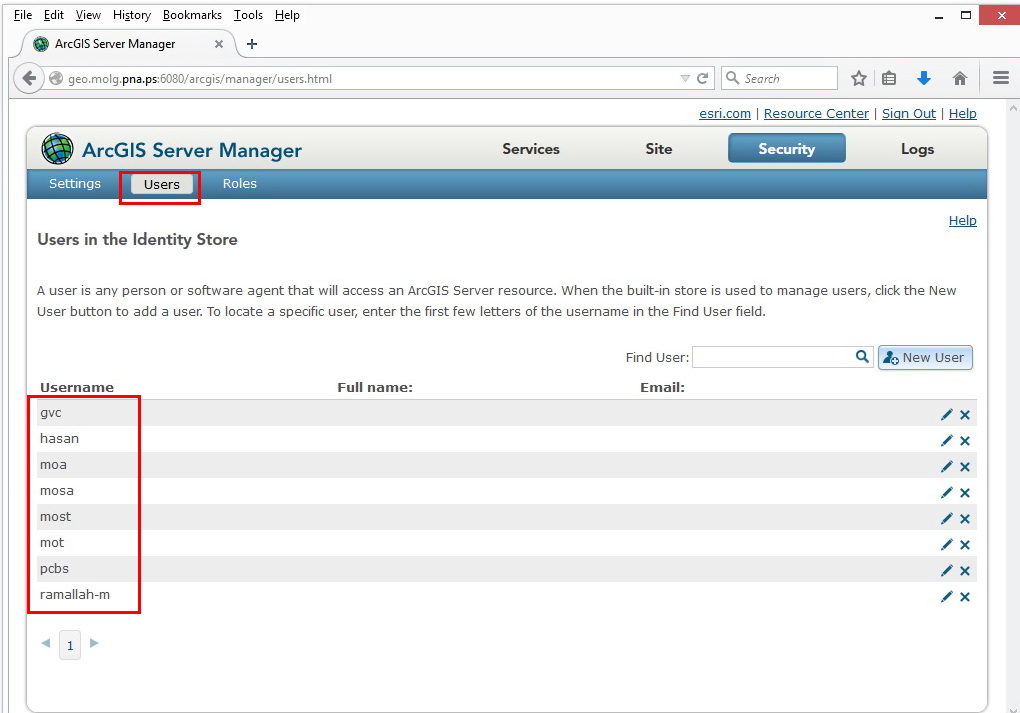Click the ramallah-m username
This screenshot has width=1020, height=713.
tap(75, 595)
